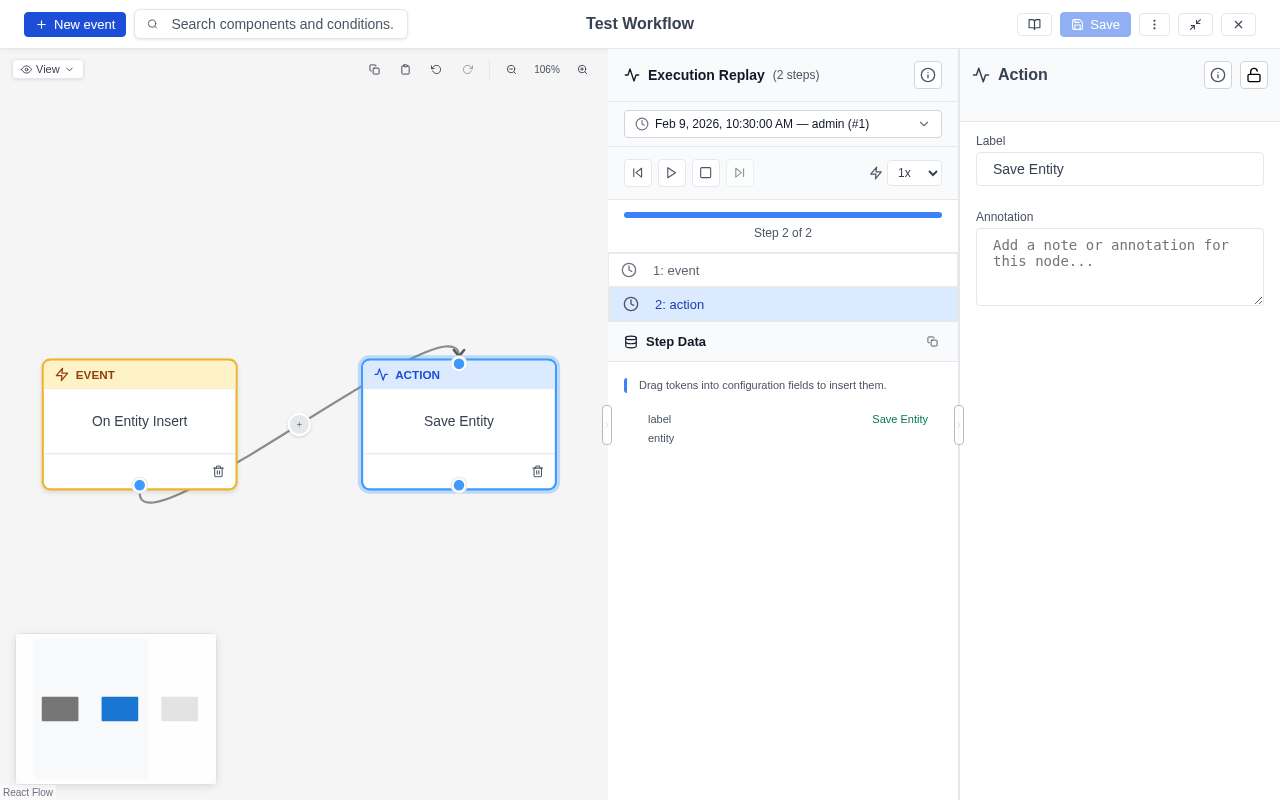Click the replay progress bar

(782, 214)
